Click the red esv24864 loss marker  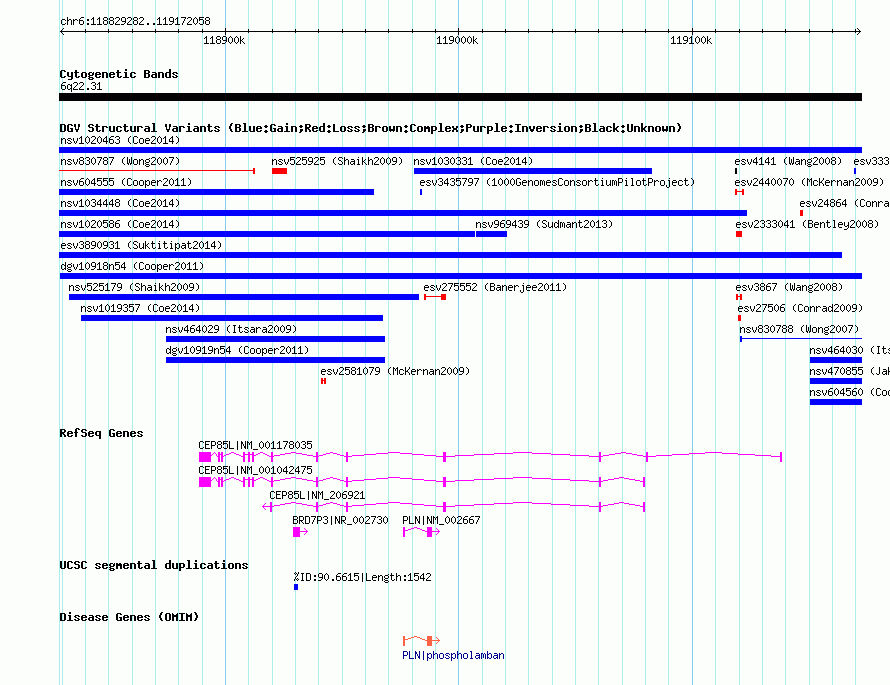[801, 213]
